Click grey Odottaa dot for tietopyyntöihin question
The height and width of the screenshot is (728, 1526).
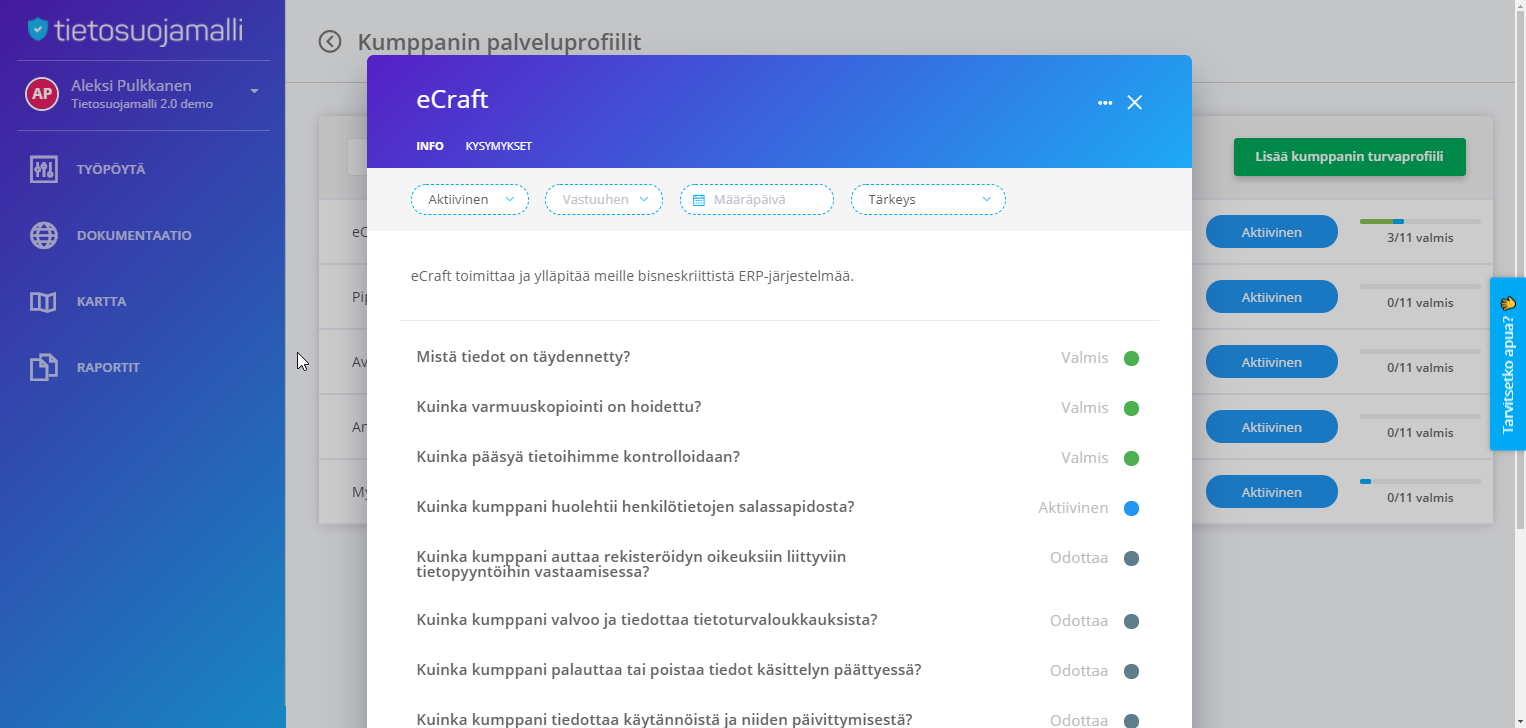click(1132, 558)
